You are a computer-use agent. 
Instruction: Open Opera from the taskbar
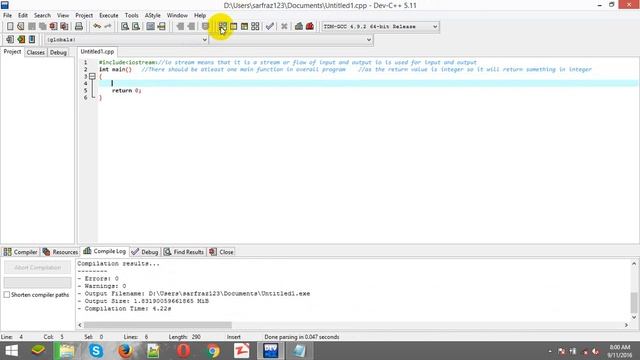(x=184, y=351)
